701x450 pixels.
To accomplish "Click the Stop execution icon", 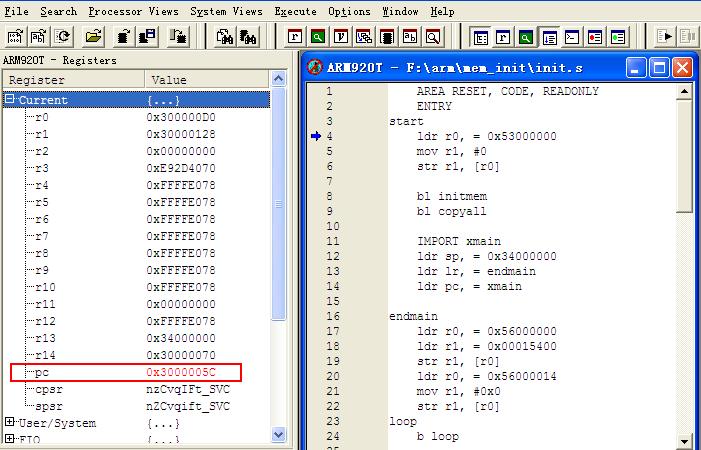I will pos(687,37).
